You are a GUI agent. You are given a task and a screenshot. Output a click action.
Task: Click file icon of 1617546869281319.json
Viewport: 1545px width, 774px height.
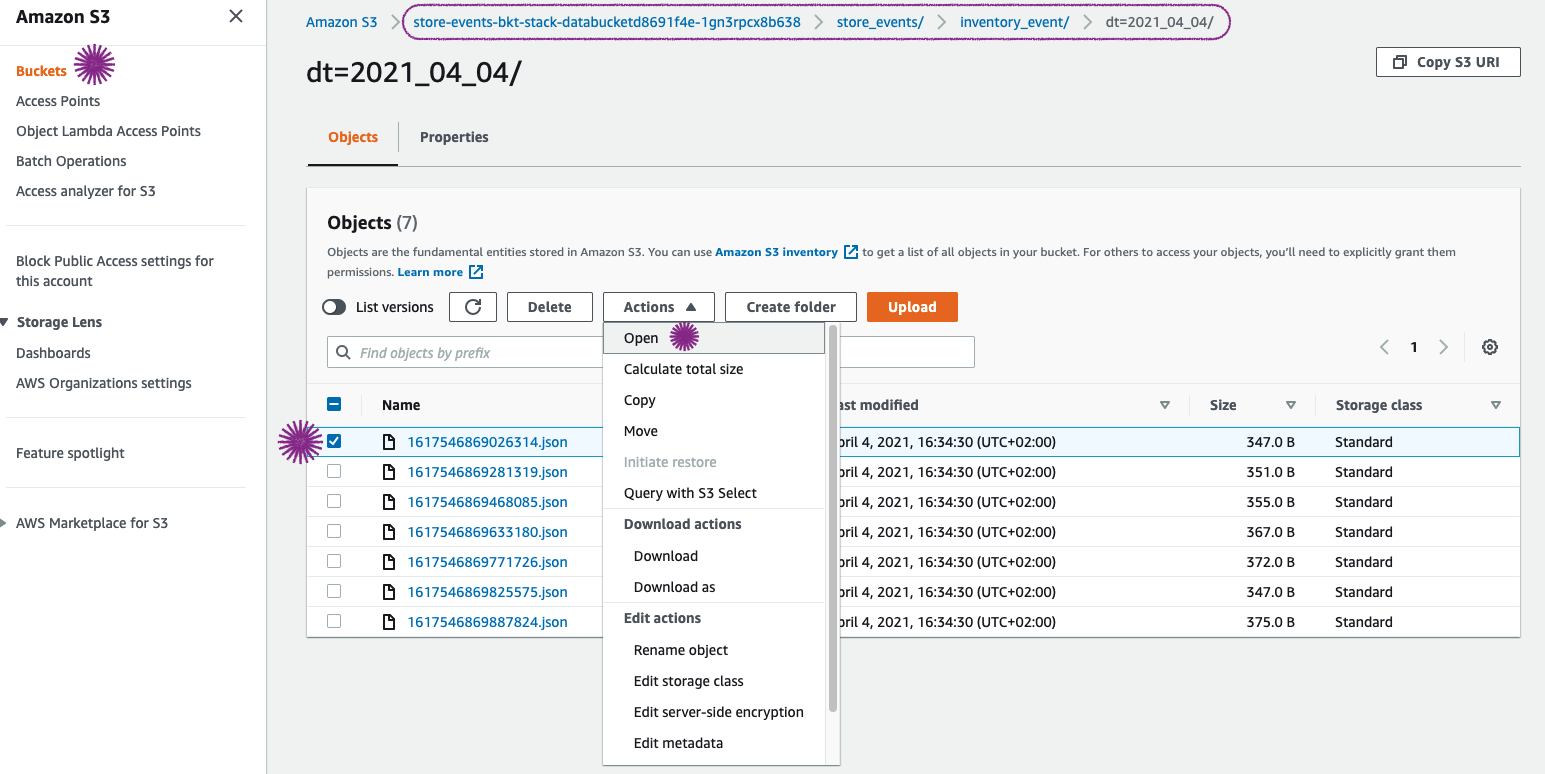tap(389, 471)
